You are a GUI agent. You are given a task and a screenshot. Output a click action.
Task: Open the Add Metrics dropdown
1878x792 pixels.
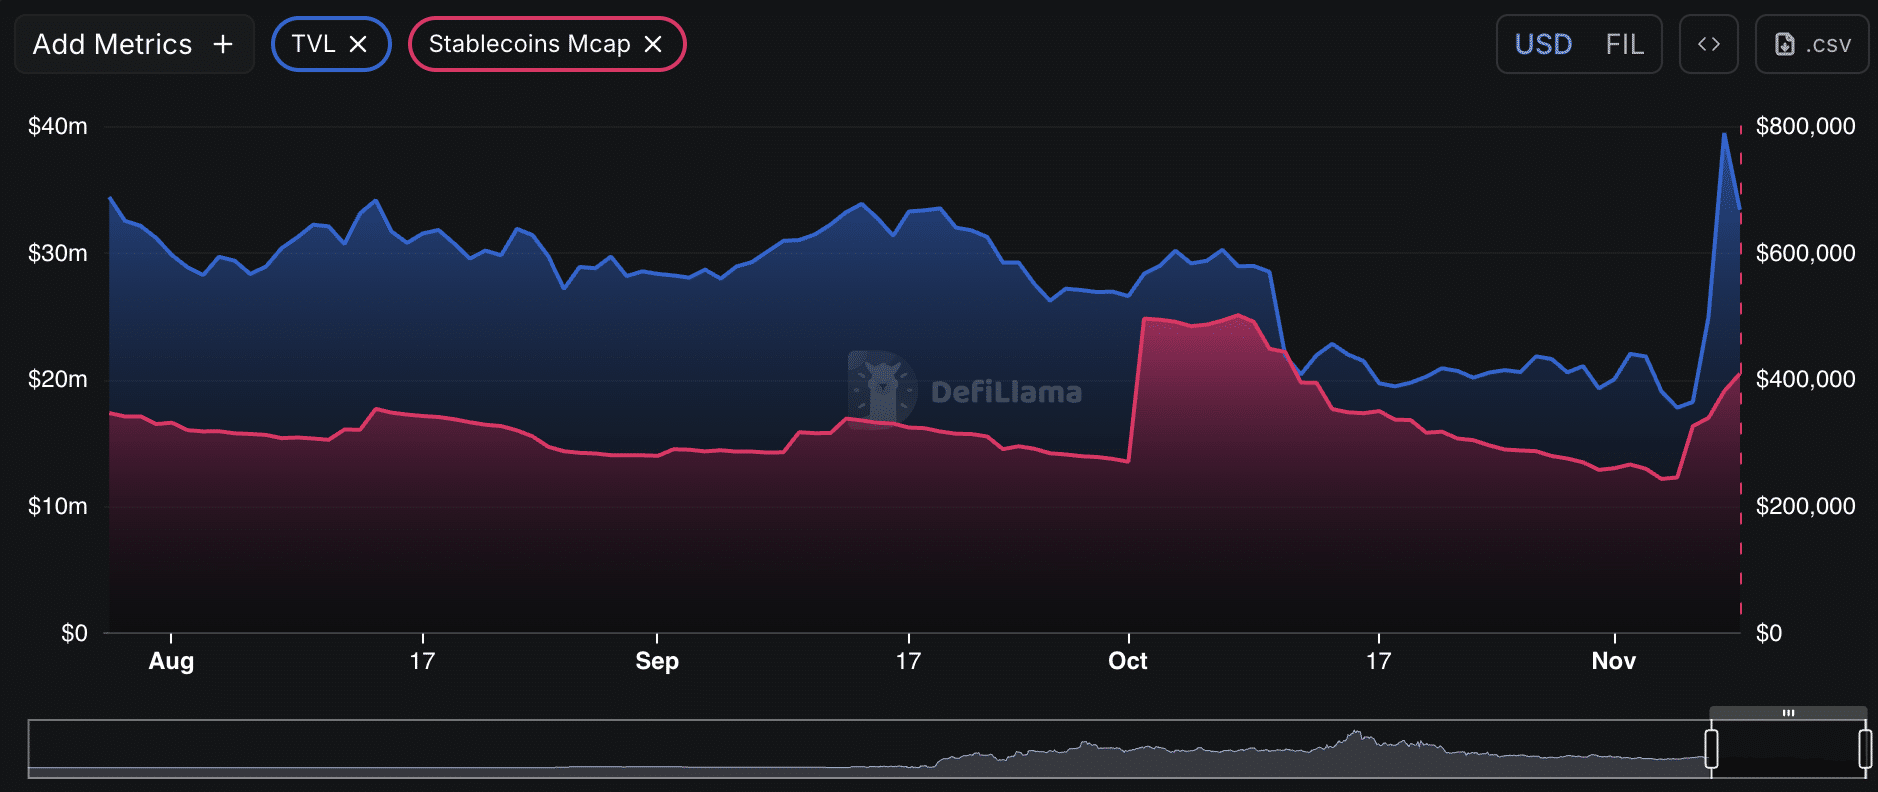click(x=112, y=45)
